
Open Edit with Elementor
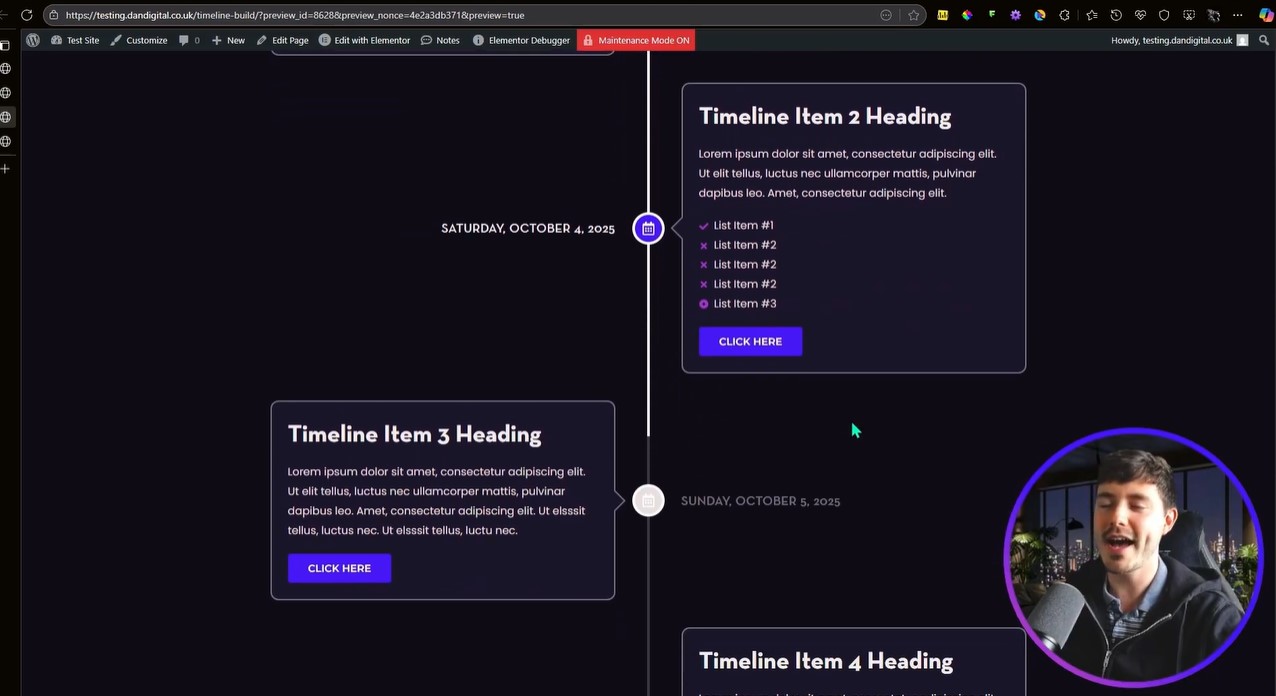tap(365, 40)
